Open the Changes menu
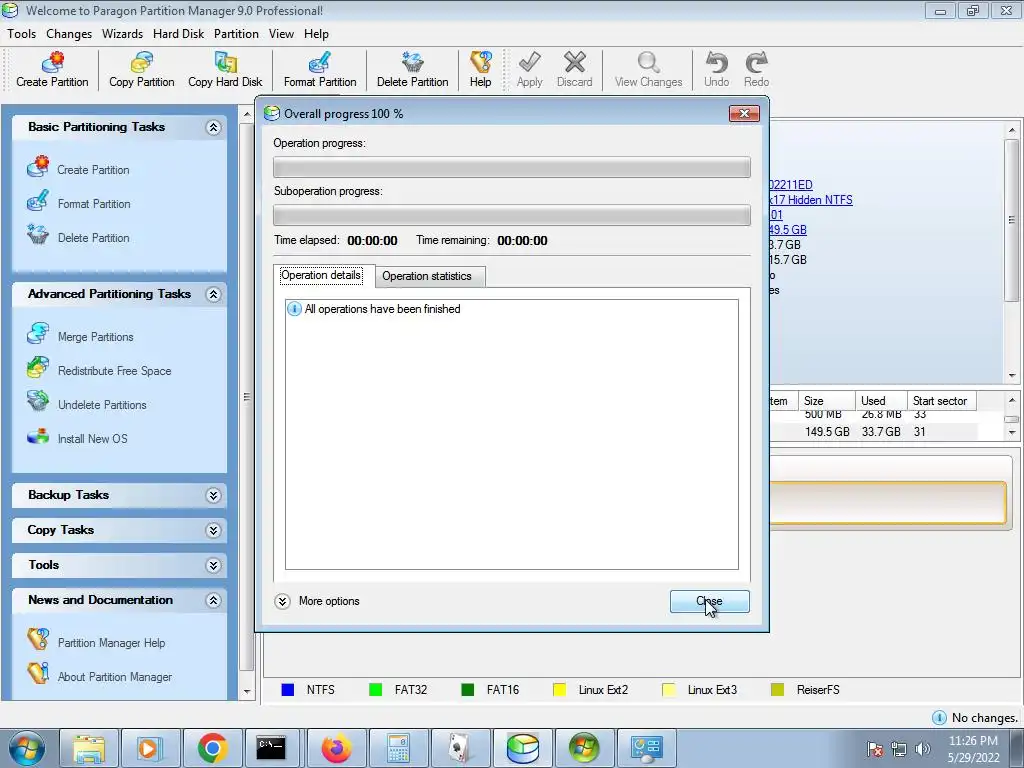Image resolution: width=1024 pixels, height=768 pixels. 69,34
